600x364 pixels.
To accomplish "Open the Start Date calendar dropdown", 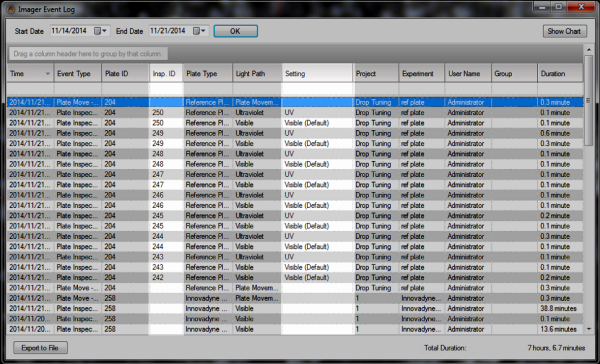I will pyautogui.click(x=101, y=31).
